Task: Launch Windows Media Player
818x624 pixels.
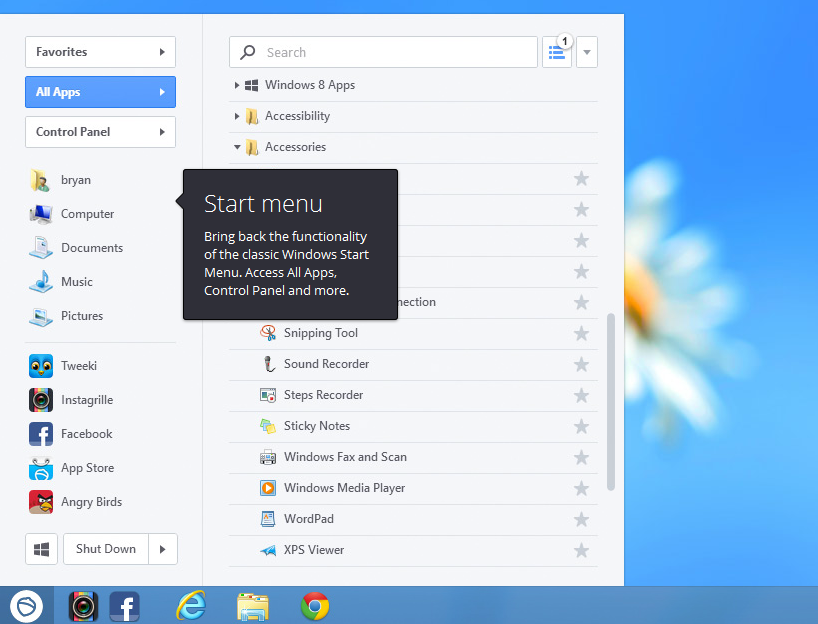Action: pos(344,488)
